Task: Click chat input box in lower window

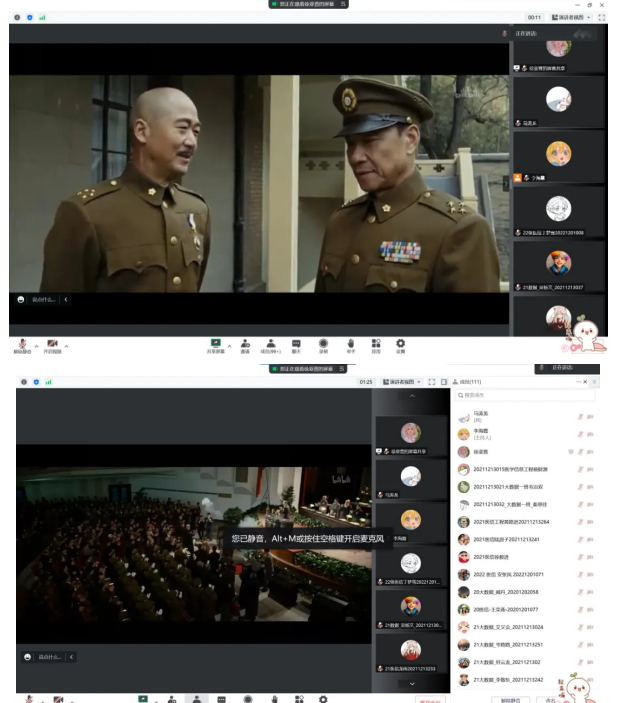Action: coord(50,657)
